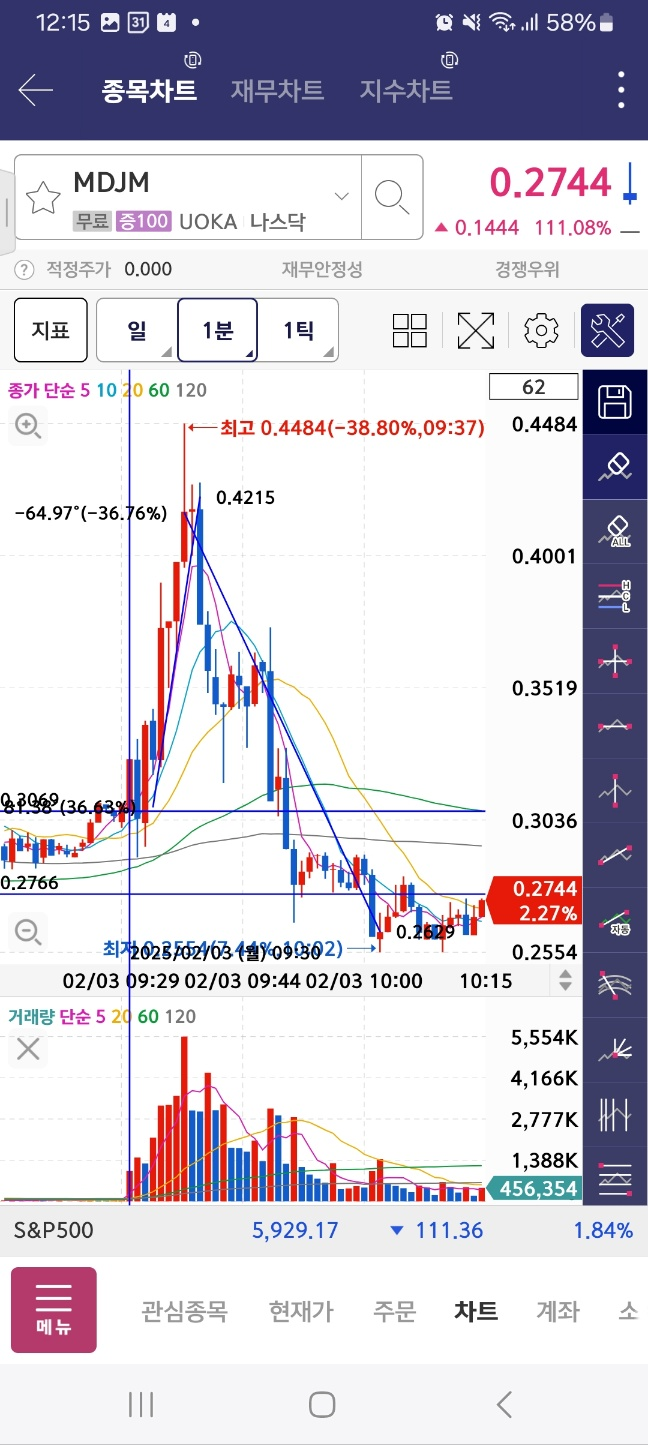Select the arc/speed resistance tool
Viewport: 648px width, 1445px height.
point(615,985)
